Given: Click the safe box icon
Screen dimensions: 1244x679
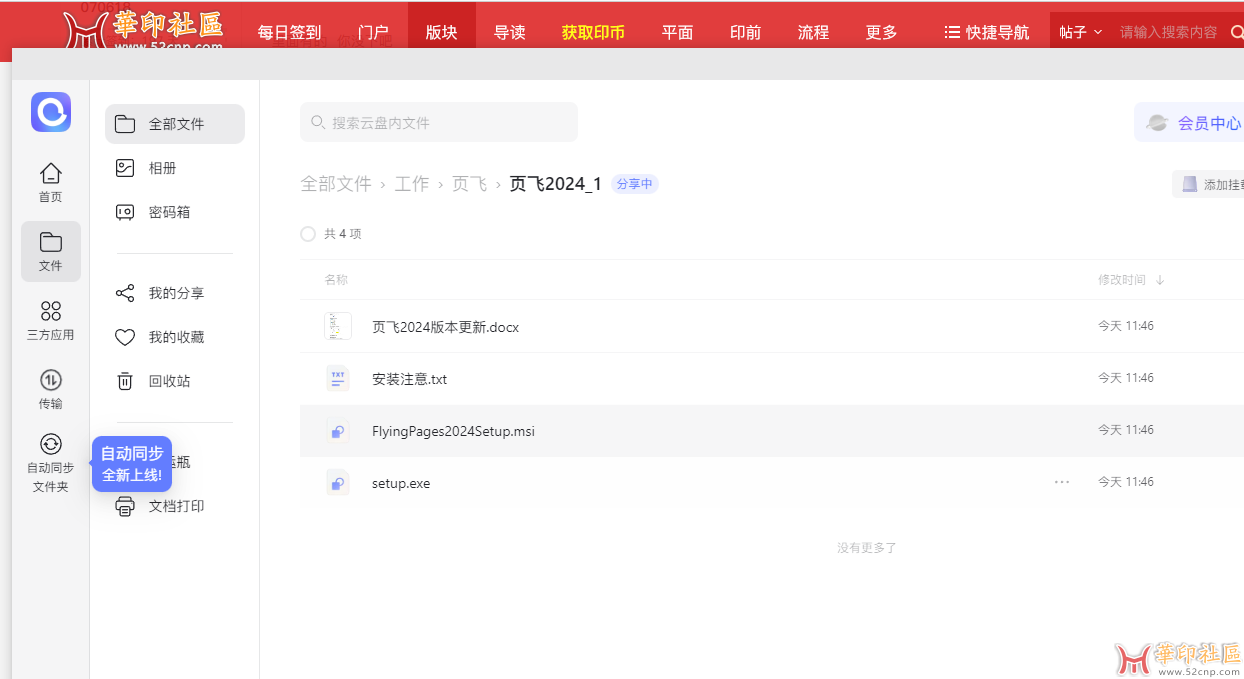Looking at the screenshot, I should pyautogui.click(x=125, y=212).
